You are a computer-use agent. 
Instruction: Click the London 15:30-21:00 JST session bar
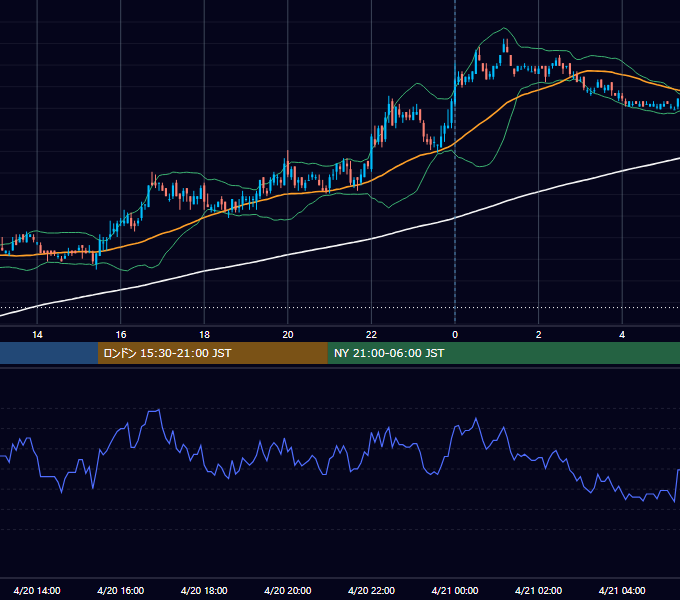point(212,353)
